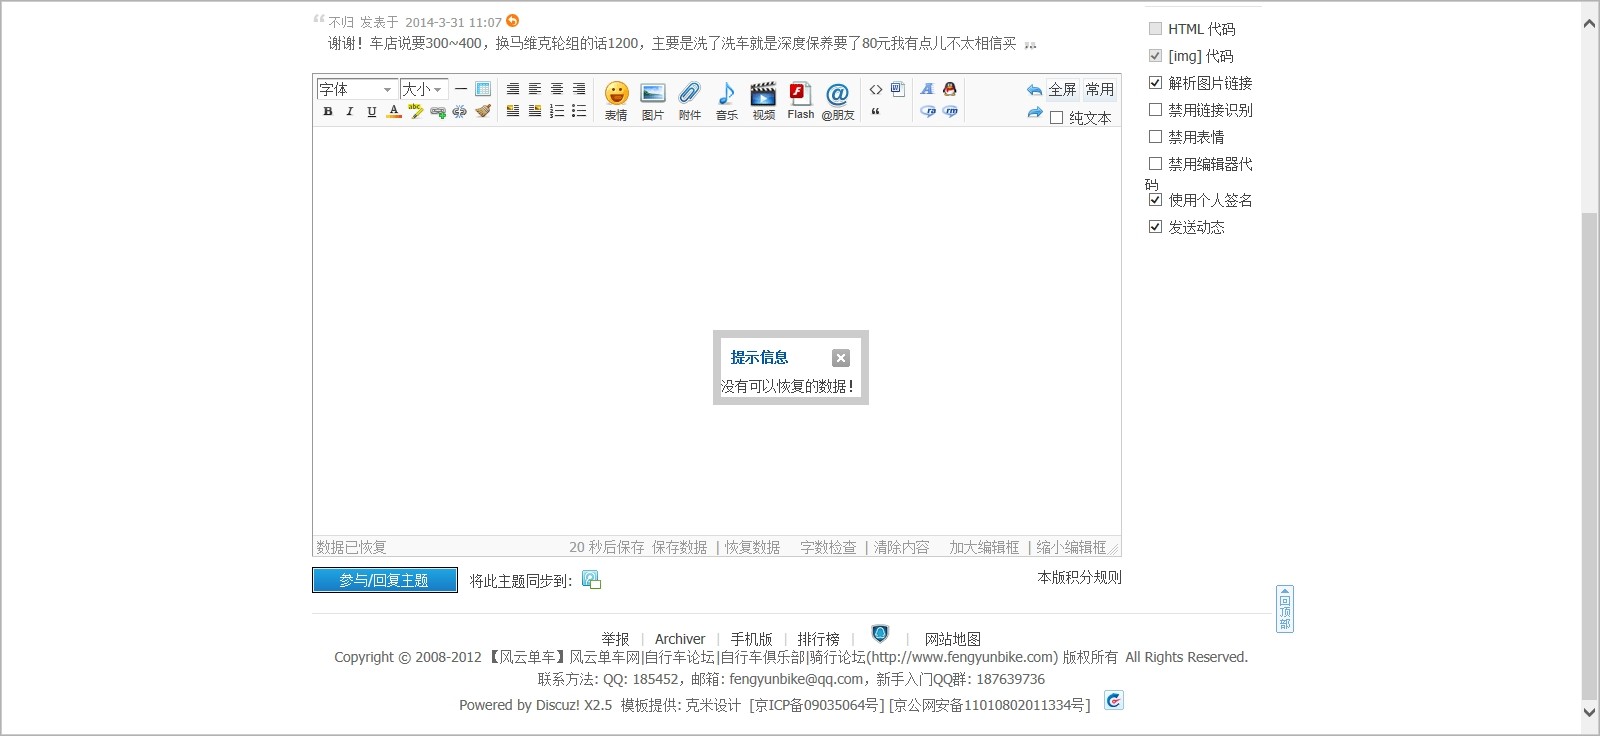The height and width of the screenshot is (736, 1600).
Task: Check 禁用编辑器代码 option
Action: click(1155, 164)
